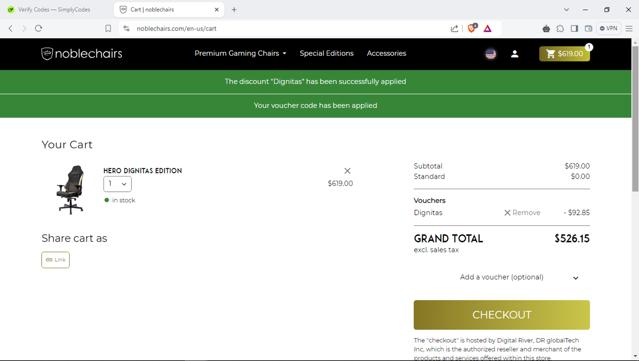
Task: Open the shopping cart $619.00 button
Action: (564, 54)
